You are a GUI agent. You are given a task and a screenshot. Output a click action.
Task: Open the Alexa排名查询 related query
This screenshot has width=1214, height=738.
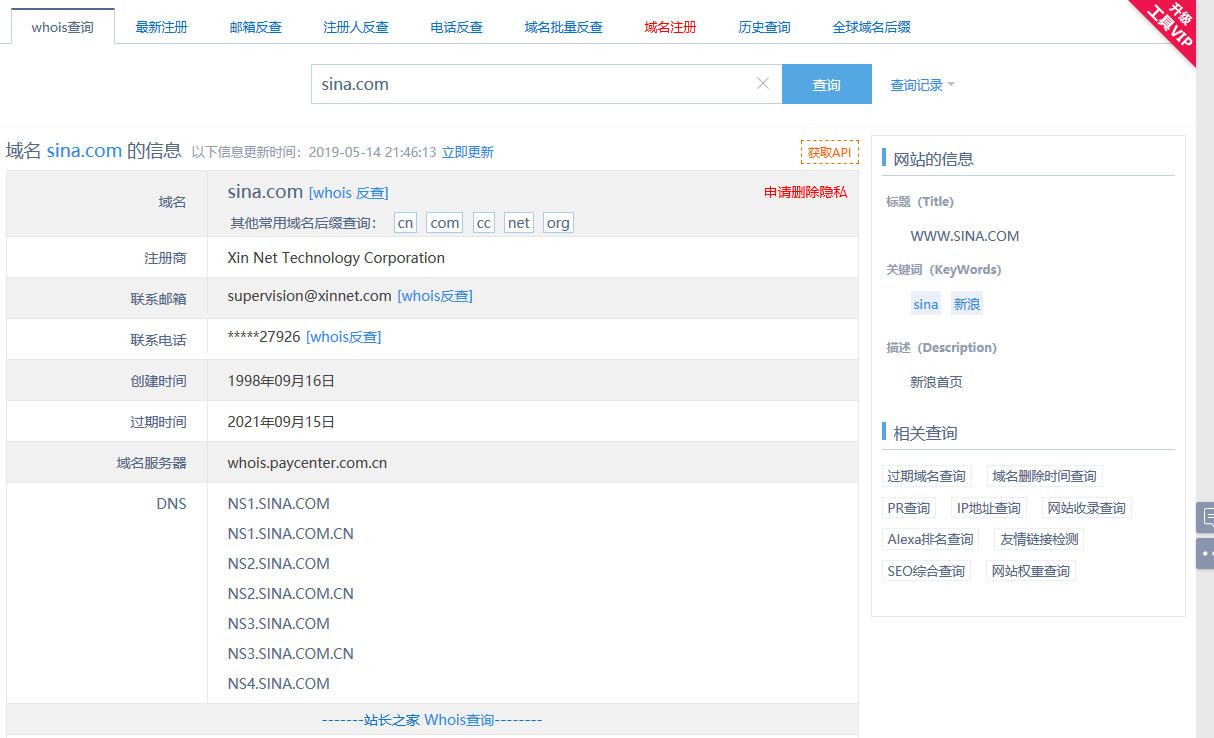click(930, 539)
